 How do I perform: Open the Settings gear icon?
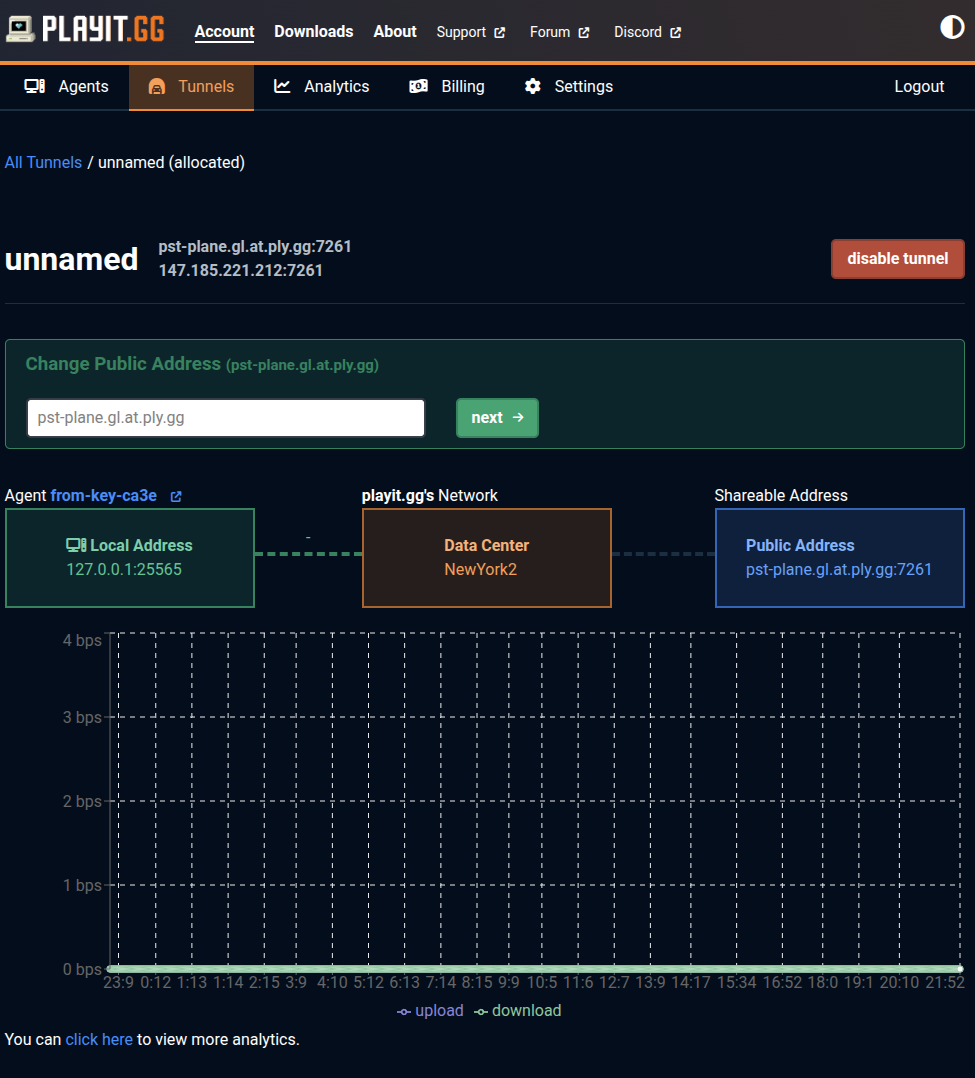click(533, 86)
